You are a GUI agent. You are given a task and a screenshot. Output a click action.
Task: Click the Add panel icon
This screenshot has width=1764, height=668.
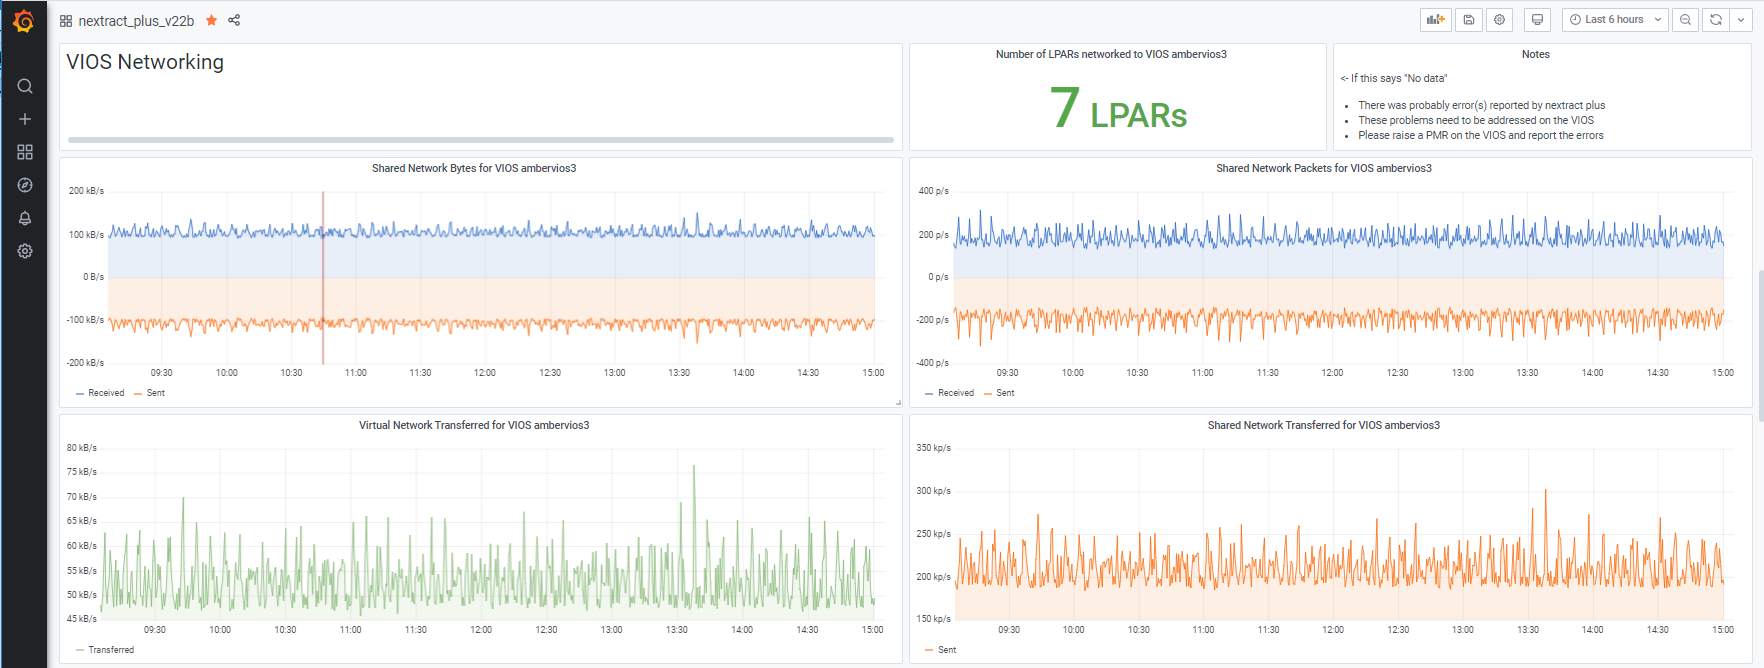click(x=1436, y=20)
